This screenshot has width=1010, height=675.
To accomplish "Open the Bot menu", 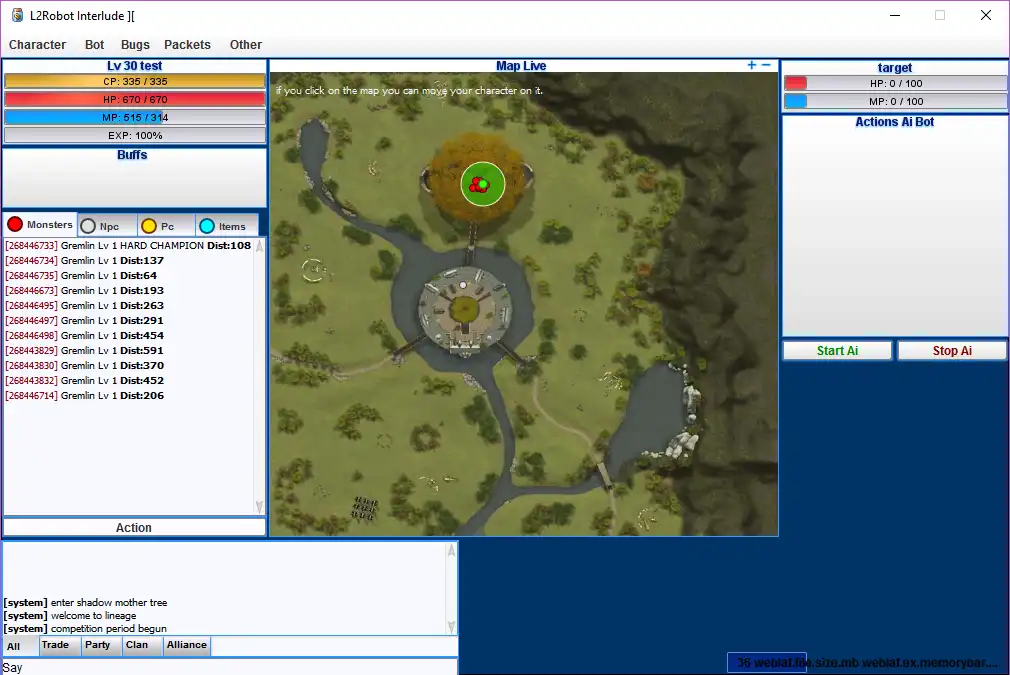I will [x=94, y=44].
